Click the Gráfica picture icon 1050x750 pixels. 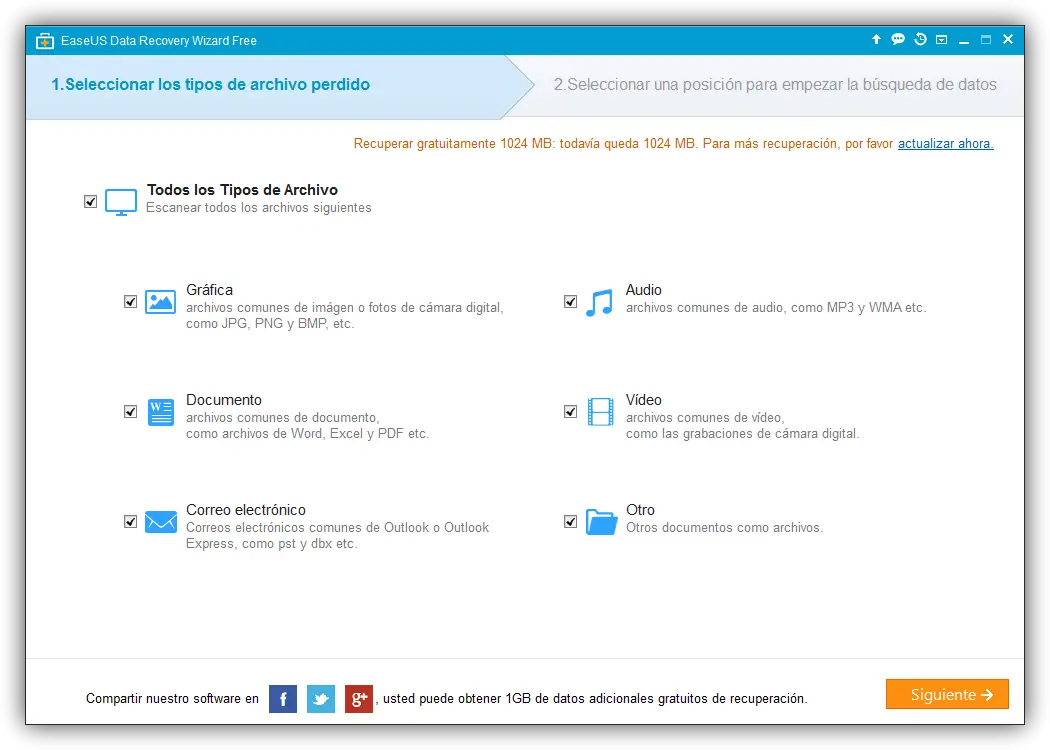point(161,302)
